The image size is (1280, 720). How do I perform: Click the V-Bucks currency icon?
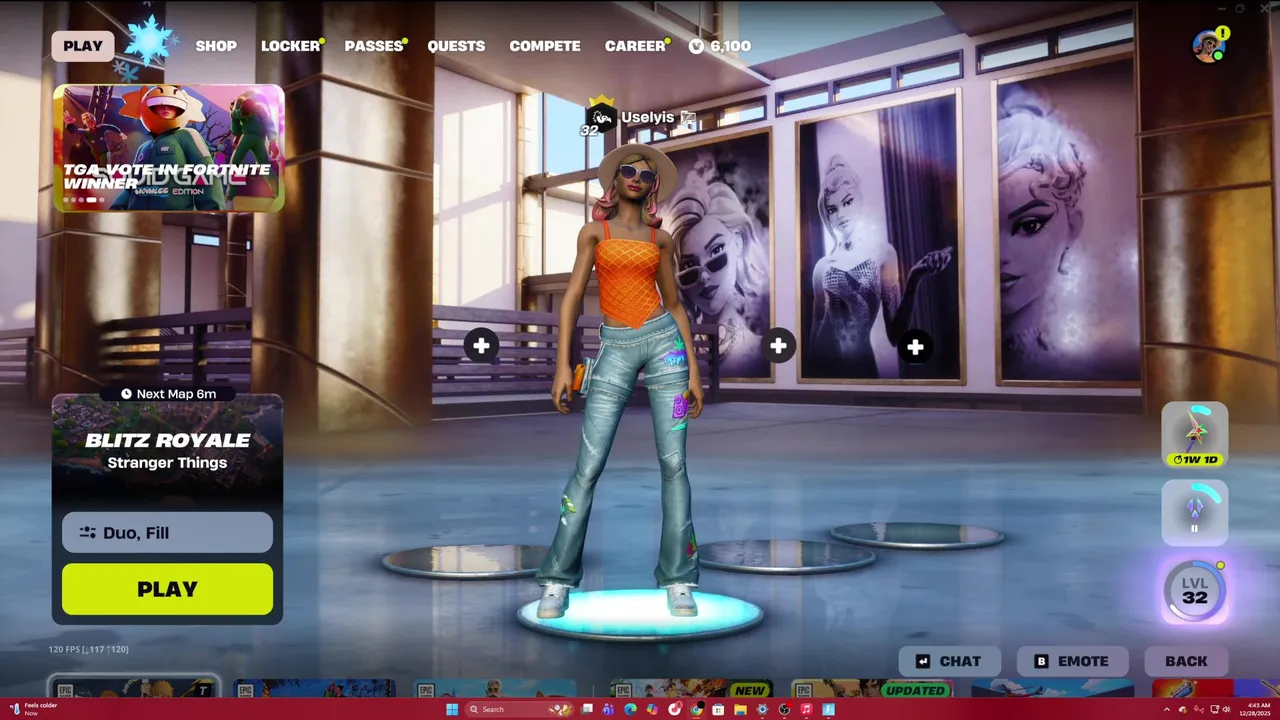pyautogui.click(x=697, y=46)
